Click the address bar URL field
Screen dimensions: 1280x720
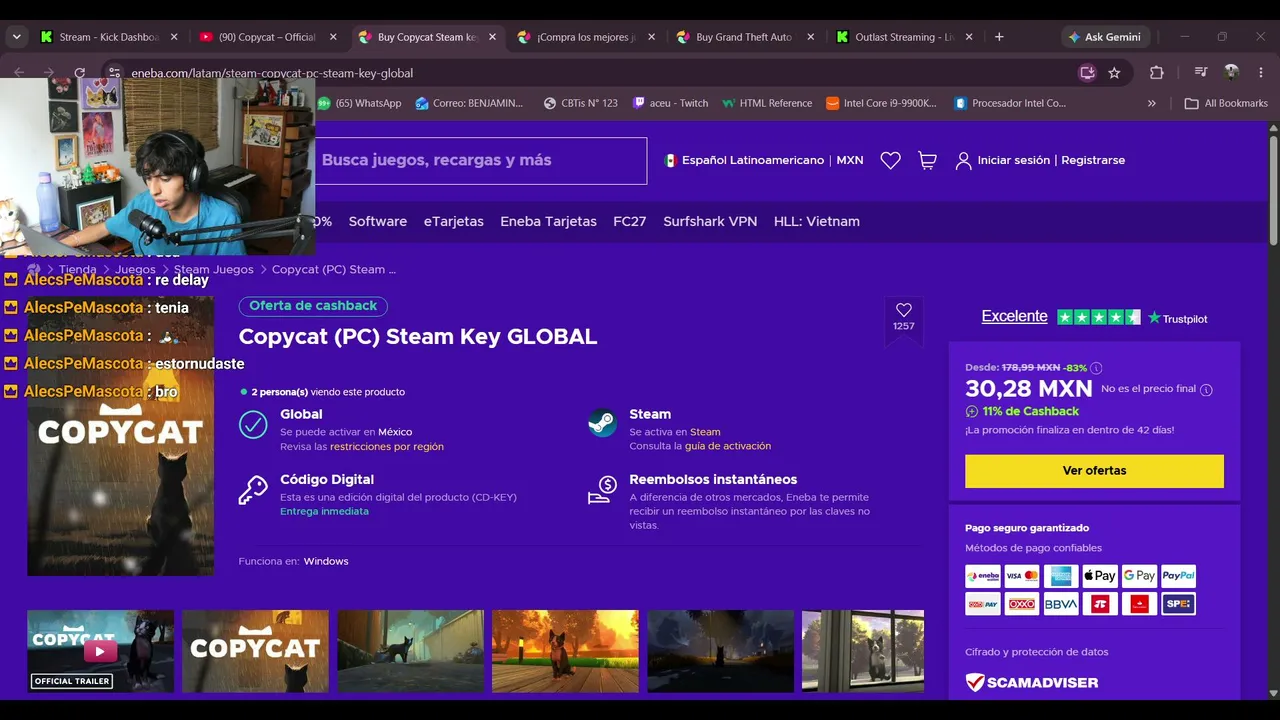pyautogui.click(x=600, y=73)
